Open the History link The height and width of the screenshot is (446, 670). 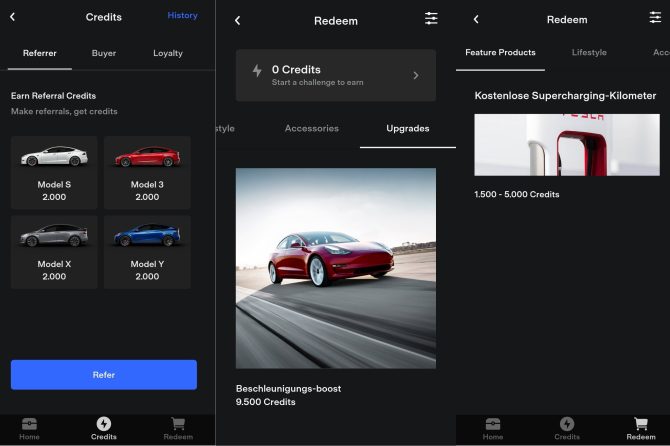182,16
